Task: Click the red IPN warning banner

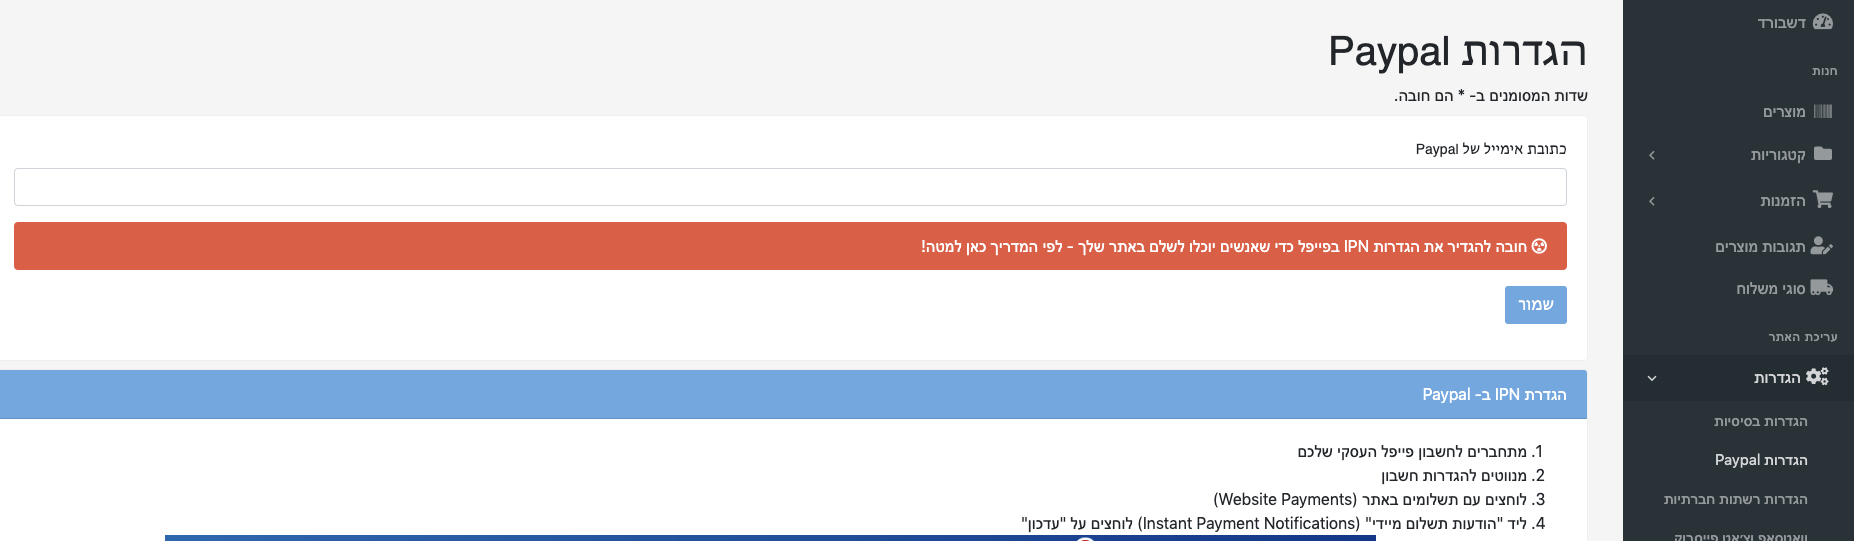Action: [790, 246]
